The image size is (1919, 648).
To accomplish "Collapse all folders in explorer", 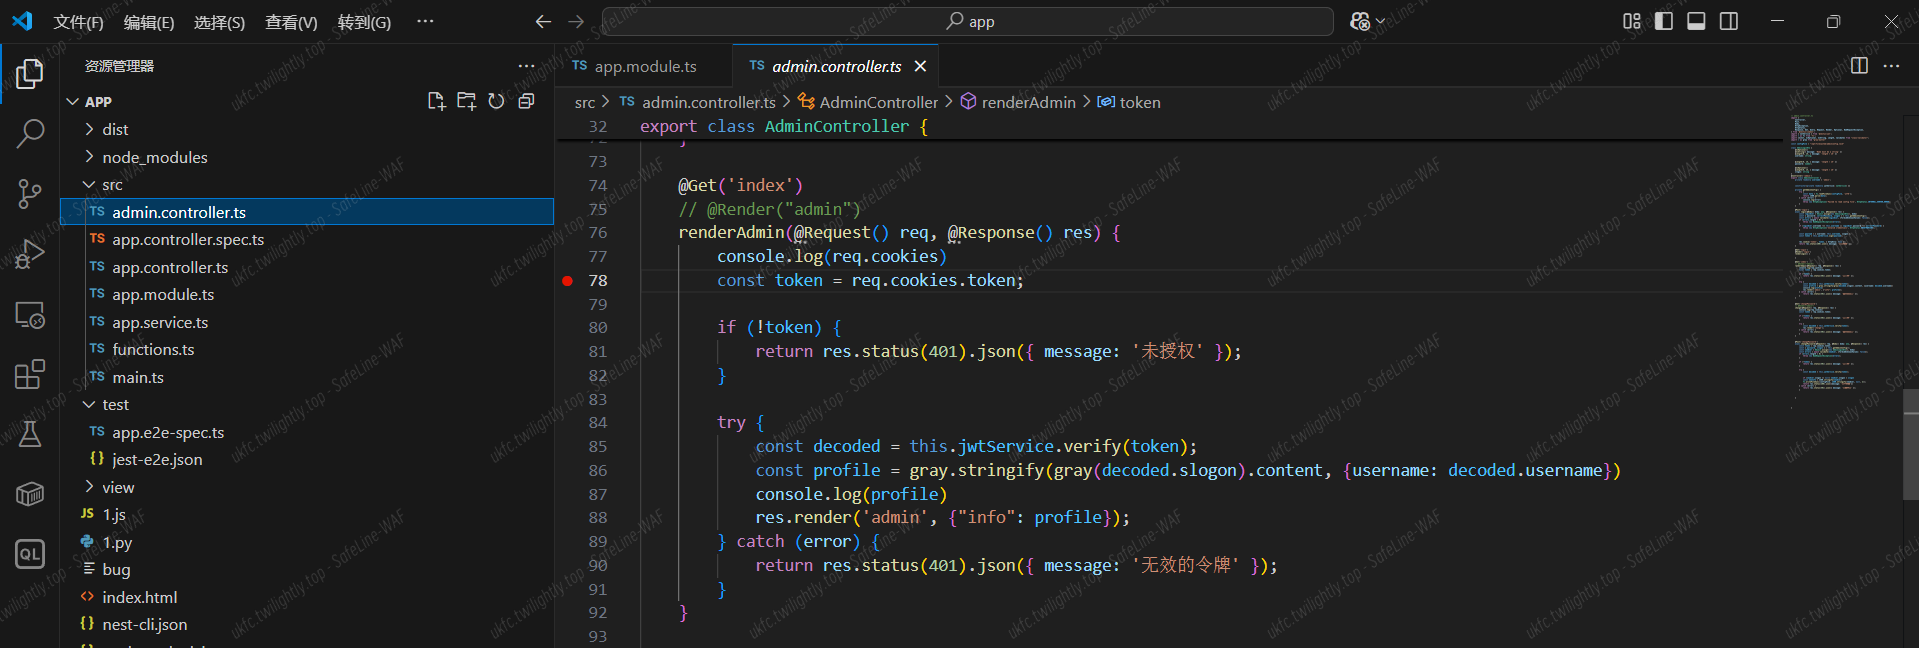I will pos(526,101).
